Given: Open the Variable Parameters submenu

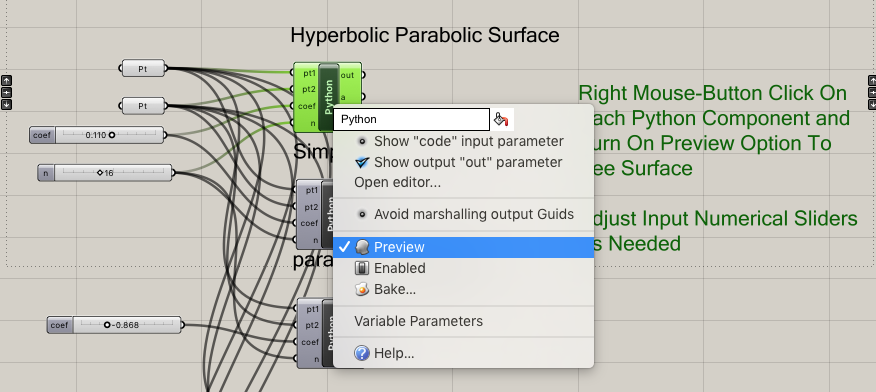Looking at the screenshot, I should click(418, 321).
